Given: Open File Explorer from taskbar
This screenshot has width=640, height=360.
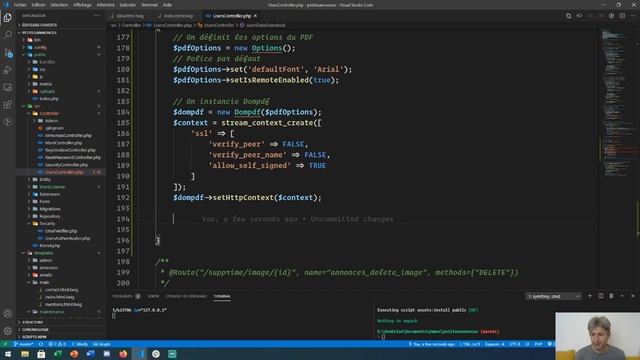Looking at the screenshot, I should (25, 354).
